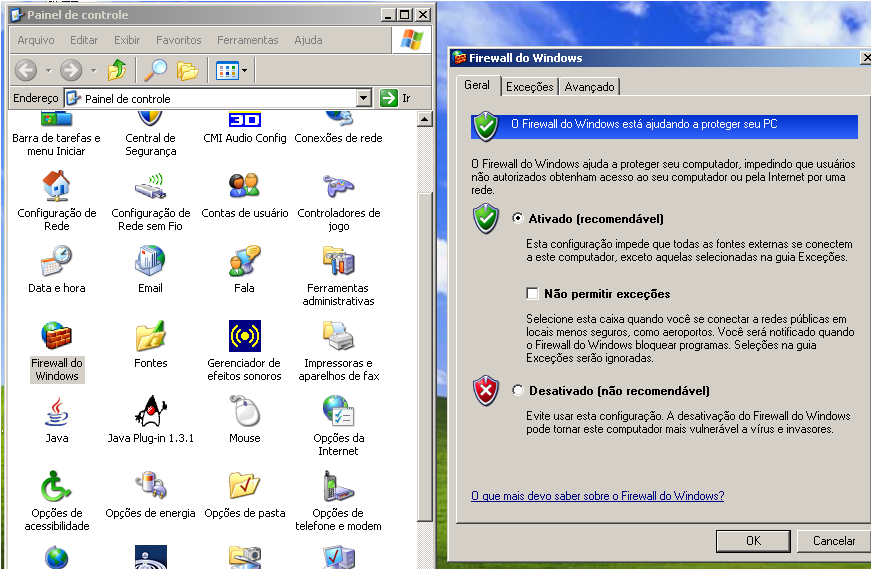Click the scrollbar up arrow in Control Panel
Screen dimensions: 872x570
424,119
